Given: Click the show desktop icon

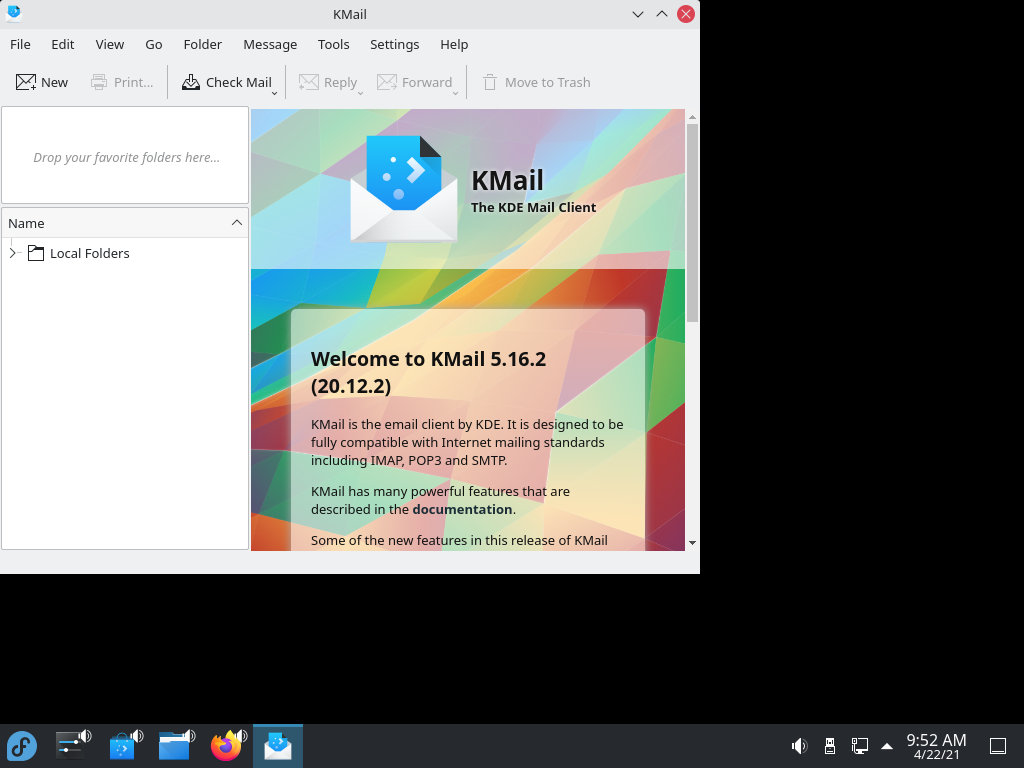Looking at the screenshot, I should point(998,746).
